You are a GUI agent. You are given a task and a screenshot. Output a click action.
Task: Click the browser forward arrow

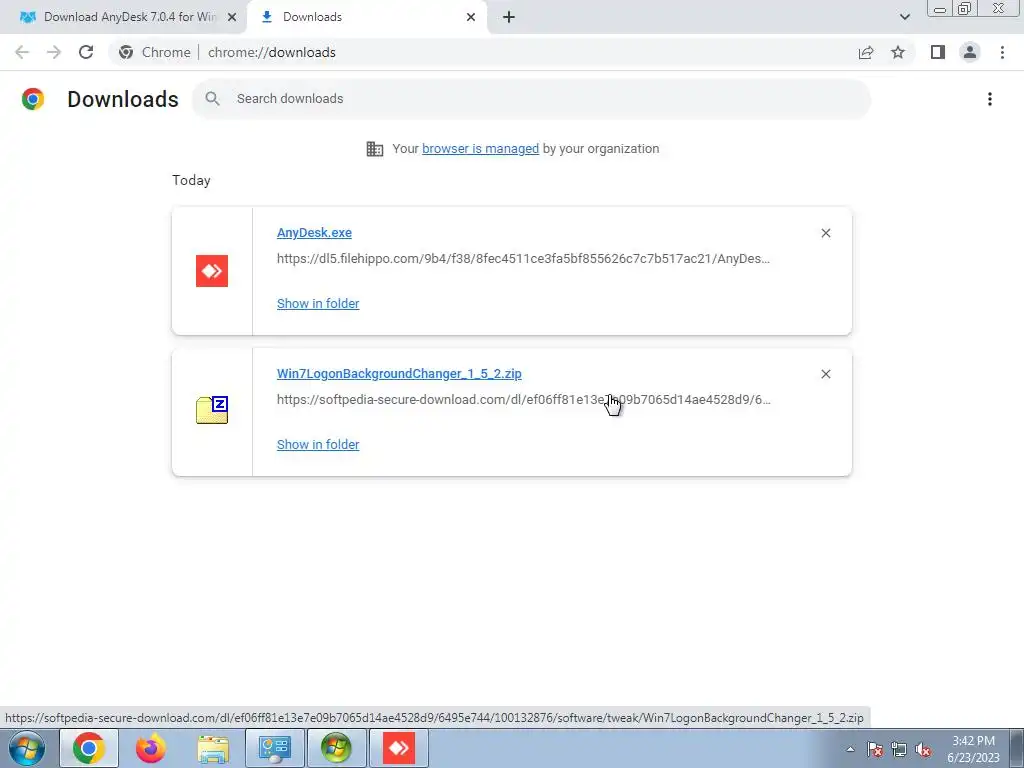[54, 52]
